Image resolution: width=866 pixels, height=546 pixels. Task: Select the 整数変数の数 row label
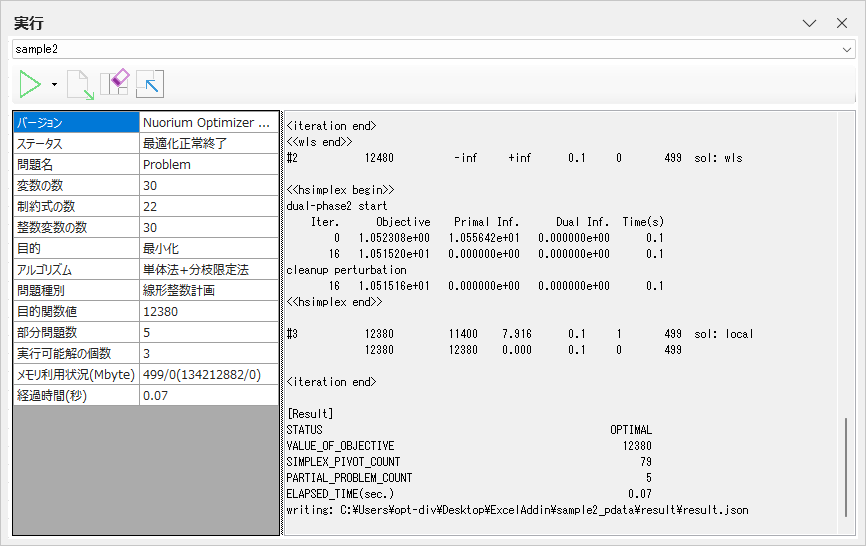click(x=76, y=227)
